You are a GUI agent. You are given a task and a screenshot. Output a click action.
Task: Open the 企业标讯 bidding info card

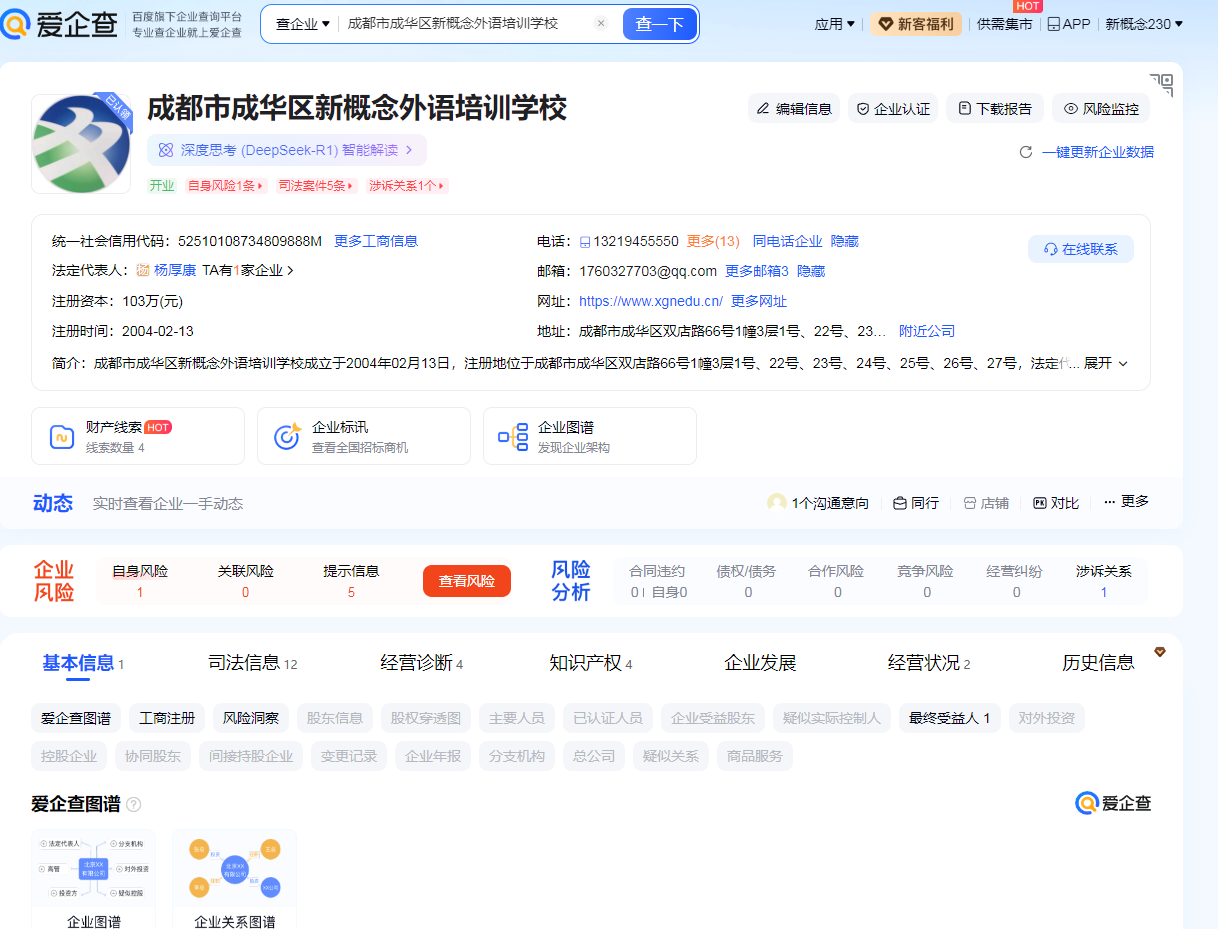coord(363,436)
